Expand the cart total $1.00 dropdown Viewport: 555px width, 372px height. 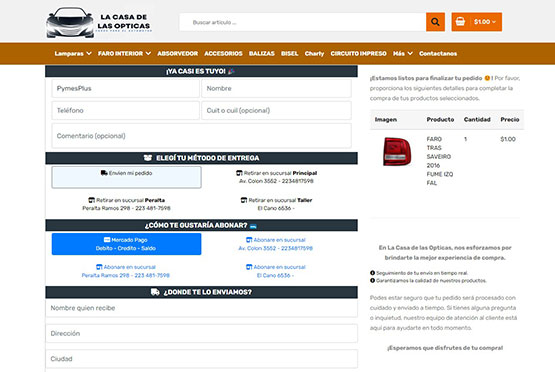[x=485, y=22]
